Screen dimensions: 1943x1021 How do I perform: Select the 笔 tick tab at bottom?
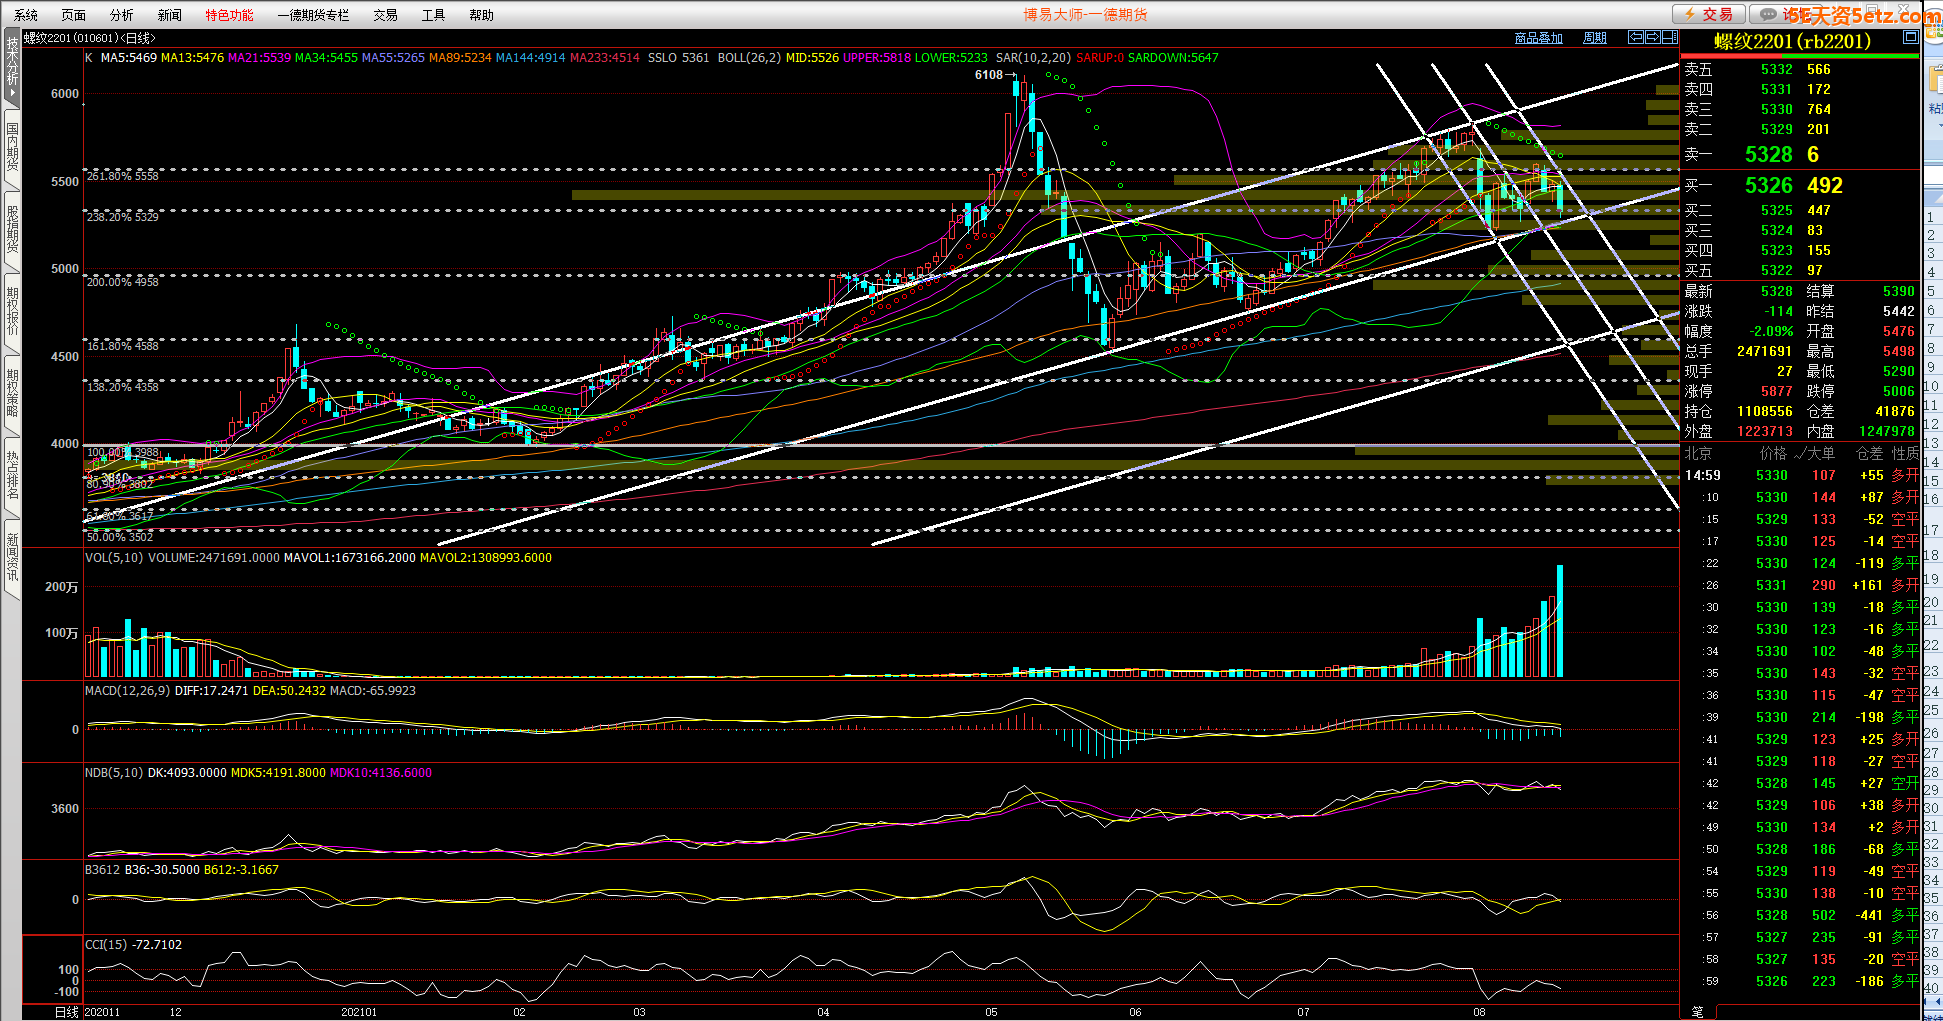1697,1012
